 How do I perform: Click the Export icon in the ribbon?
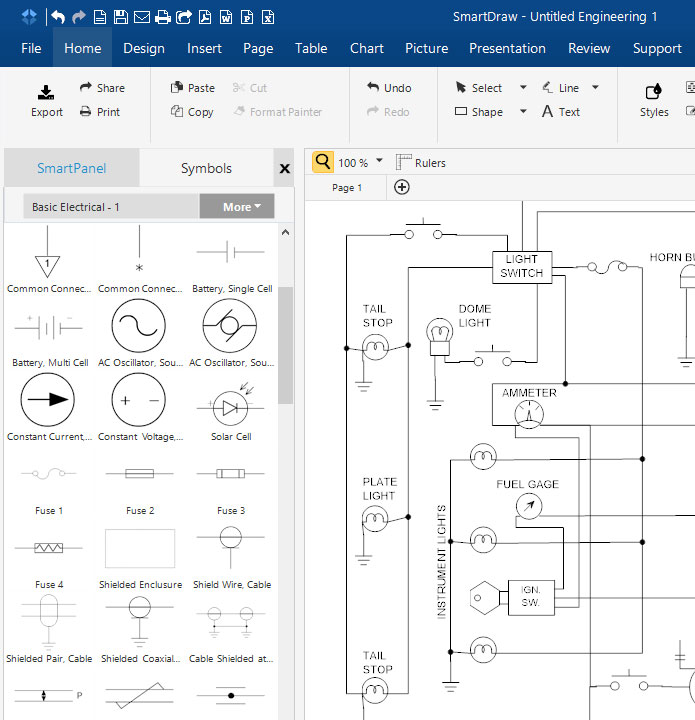pos(46,94)
